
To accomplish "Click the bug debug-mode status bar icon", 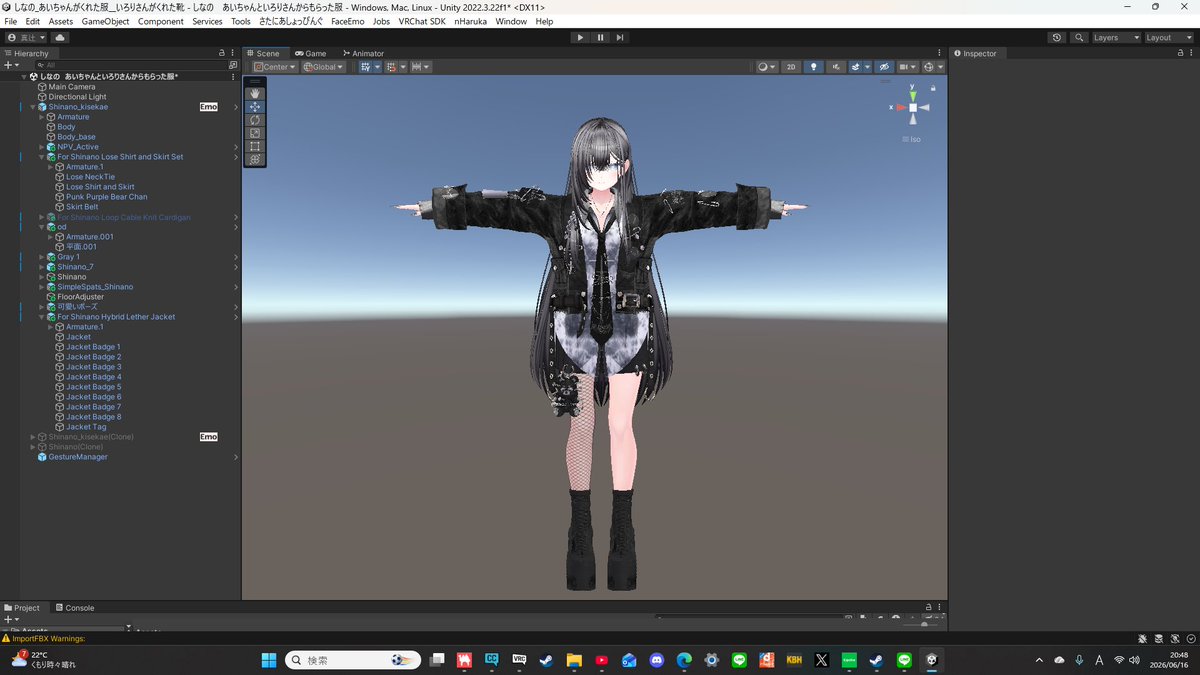I will click(1143, 638).
